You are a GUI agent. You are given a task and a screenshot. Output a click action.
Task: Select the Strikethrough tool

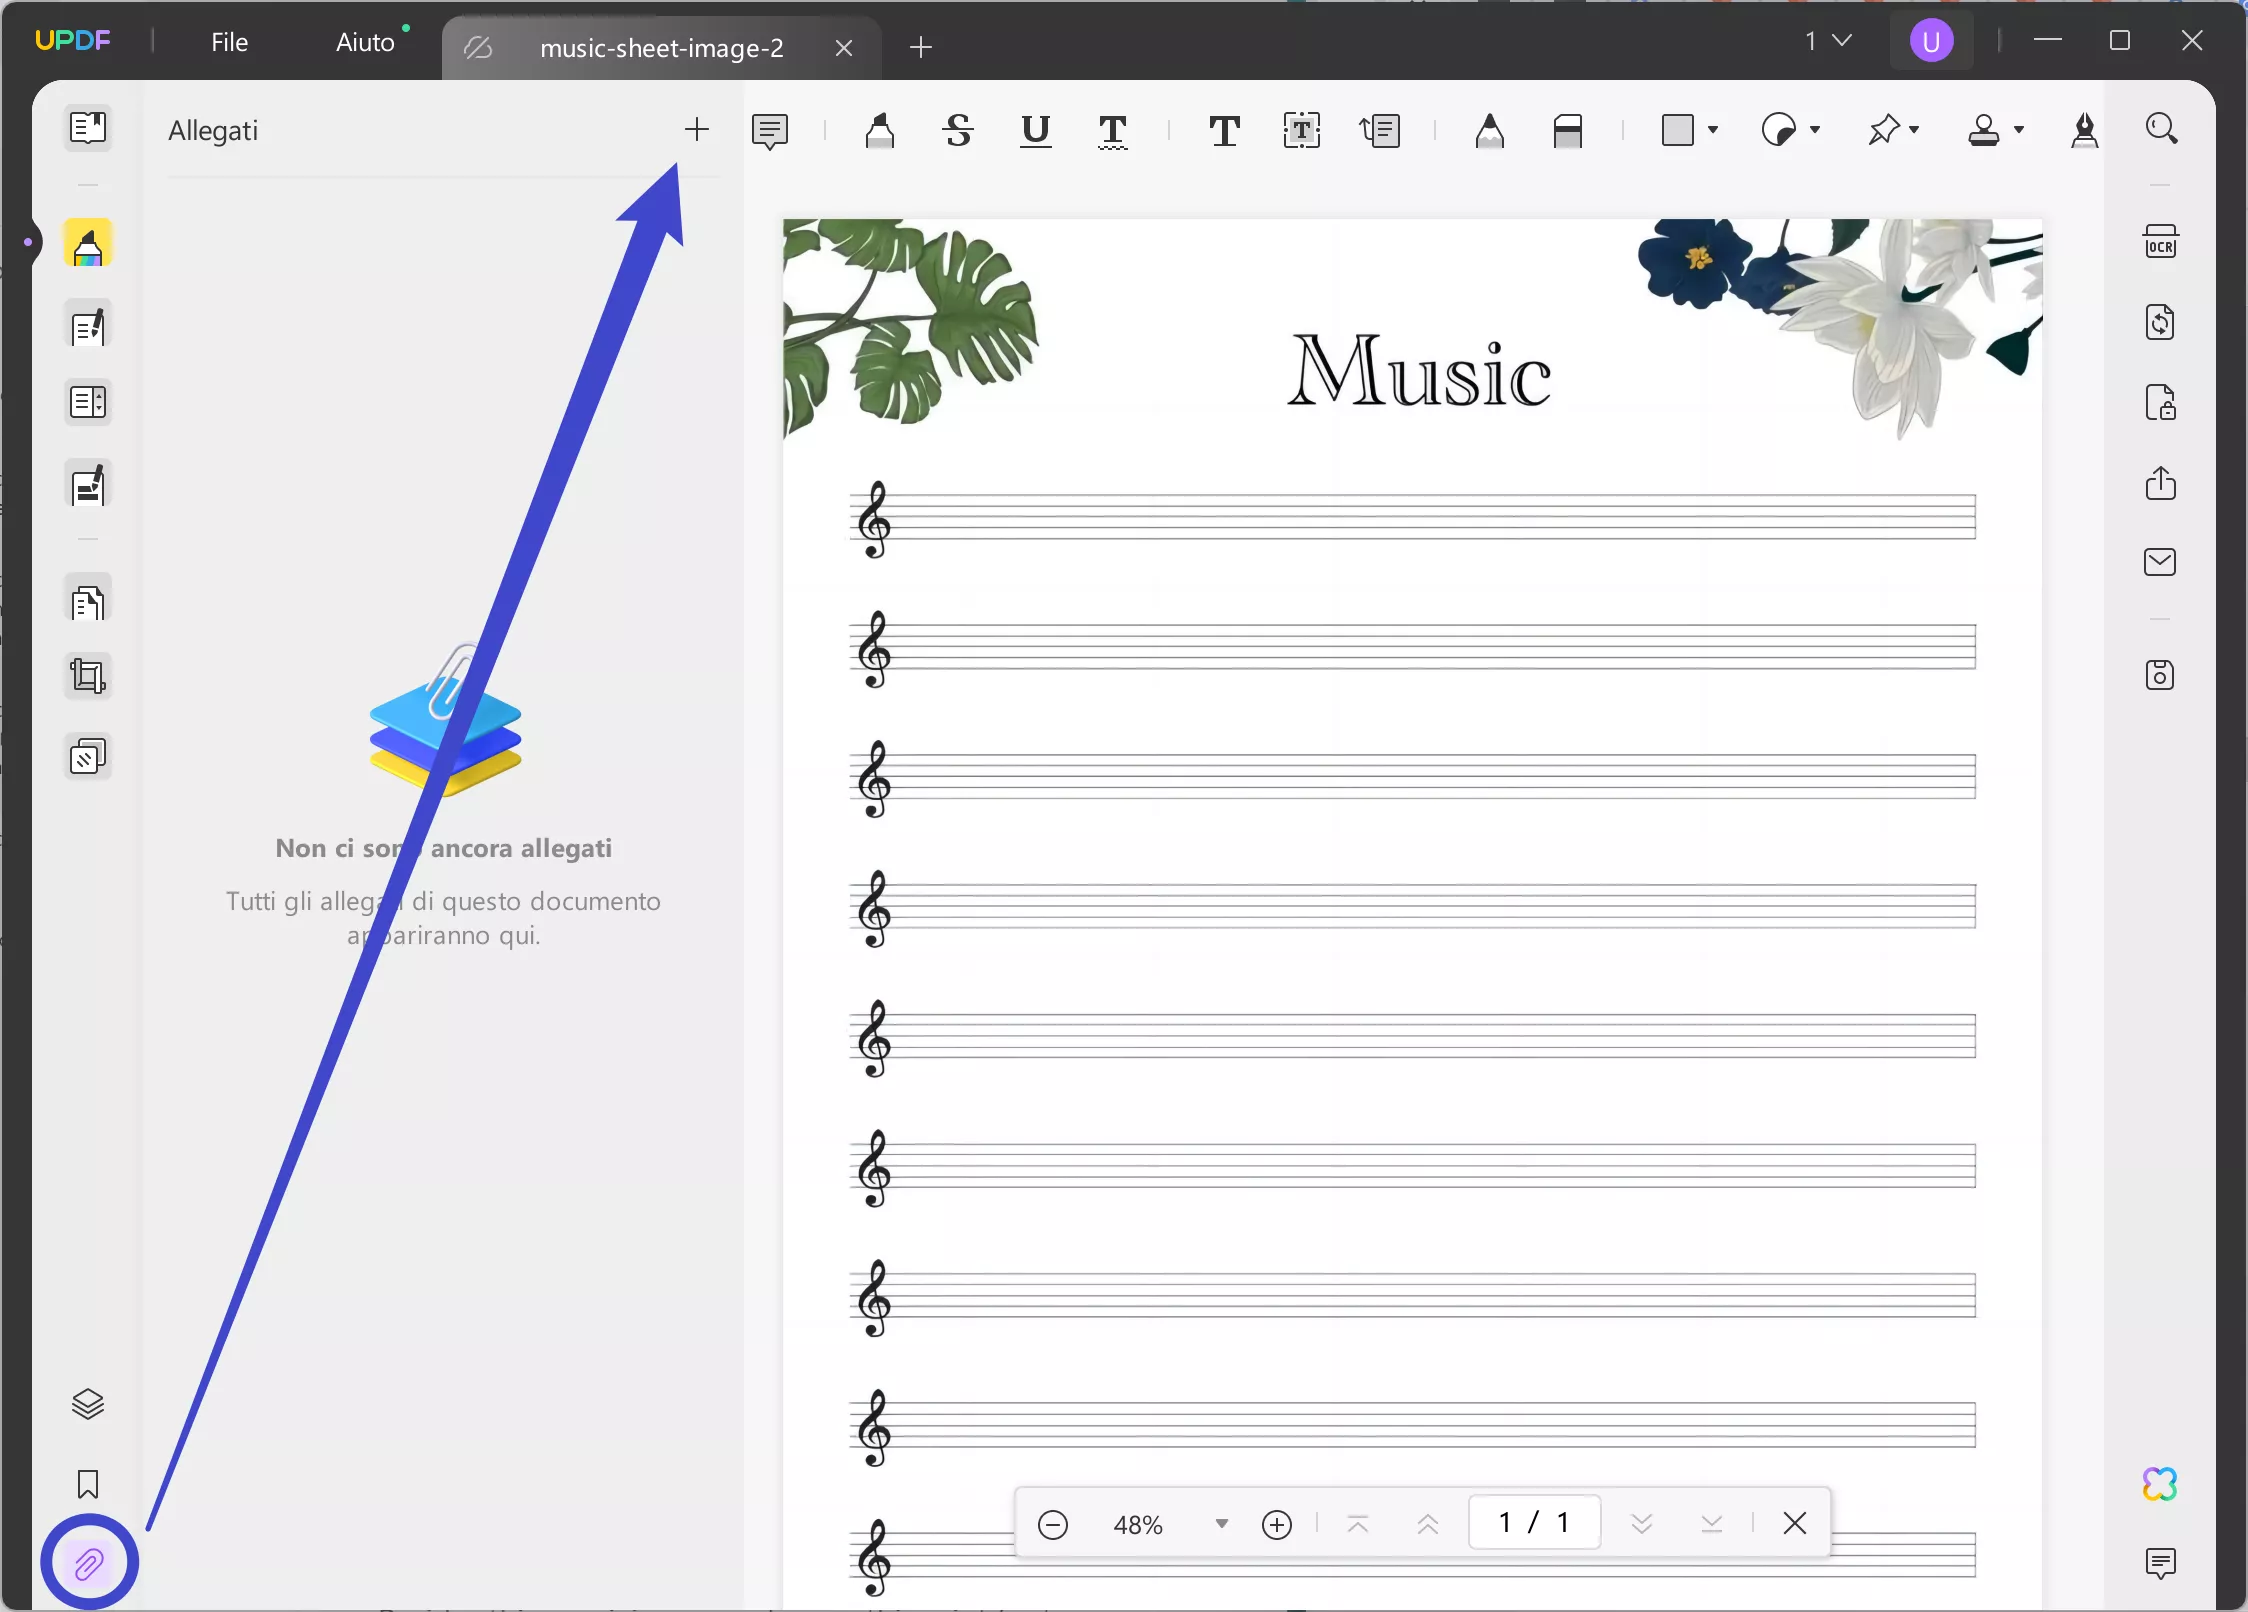pyautogui.click(x=958, y=131)
